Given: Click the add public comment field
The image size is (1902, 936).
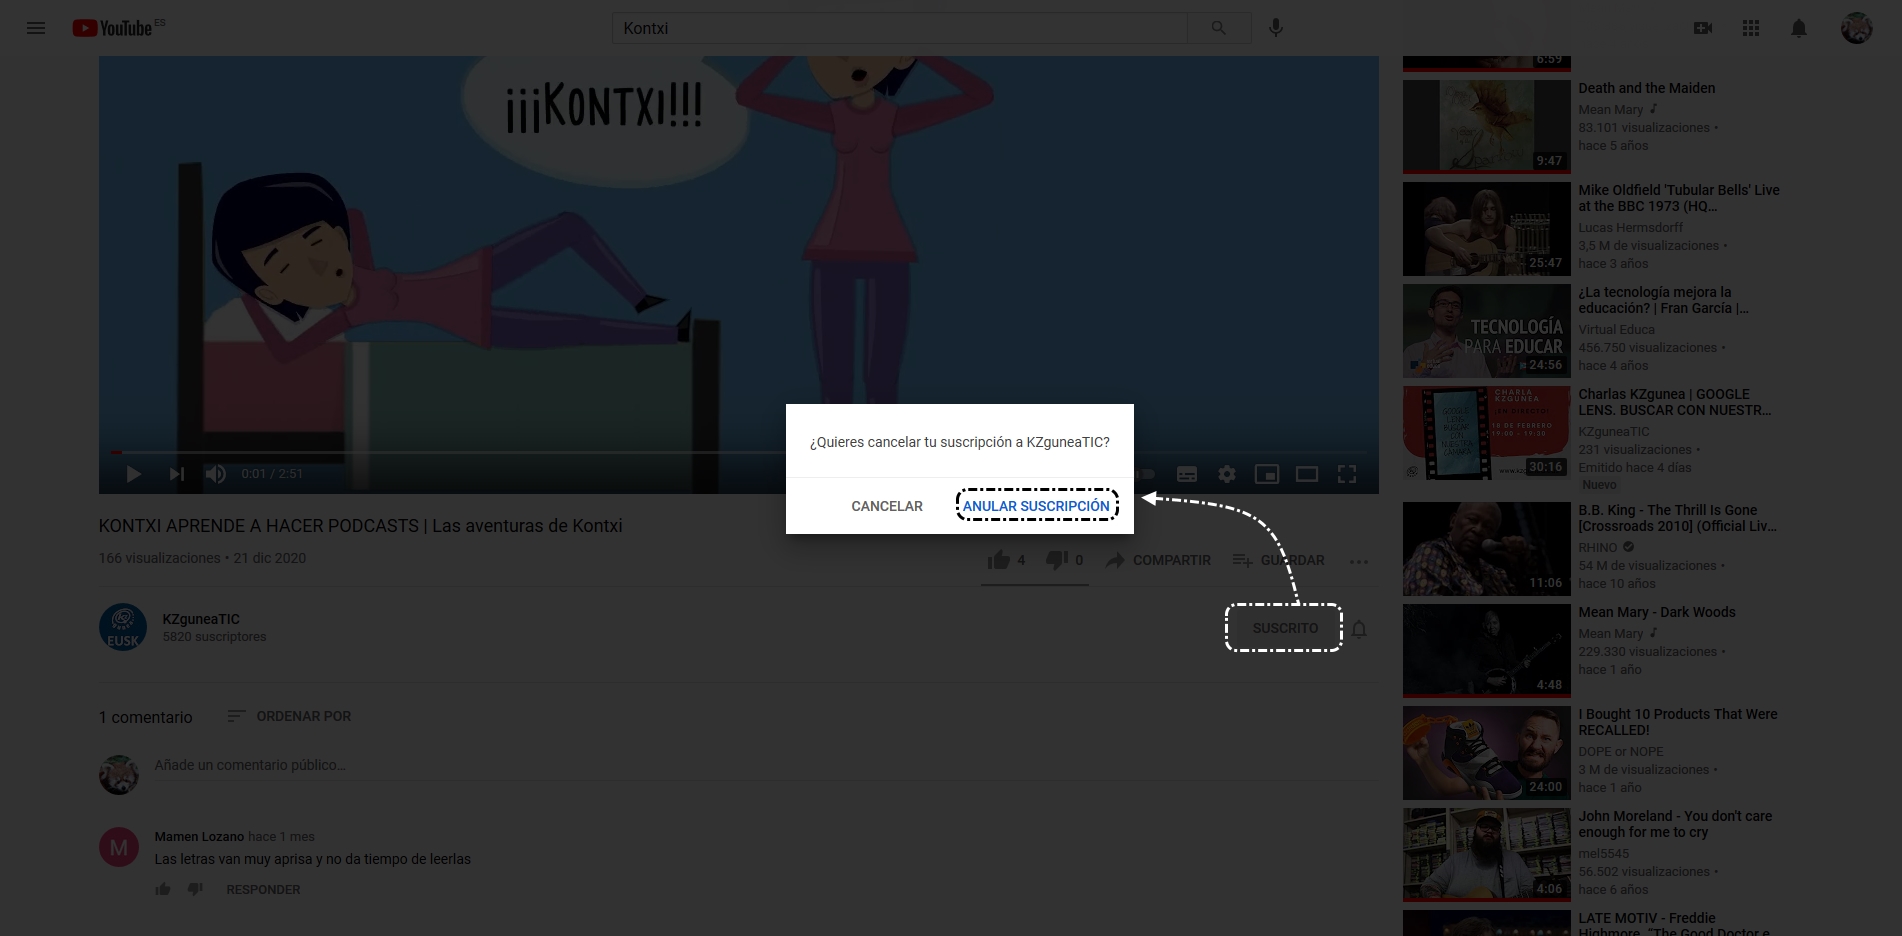Looking at the screenshot, I should [x=765, y=765].
